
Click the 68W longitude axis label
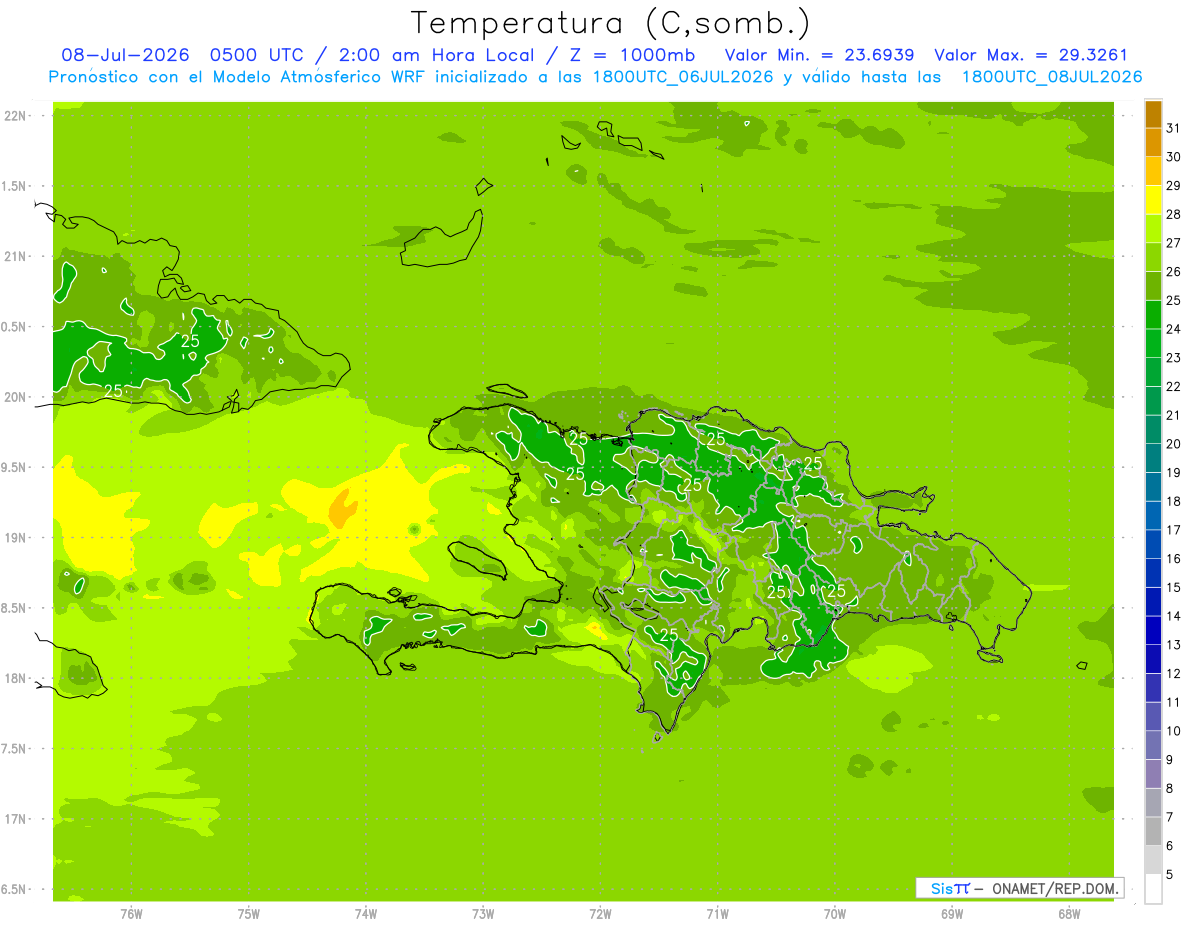pos(1069,914)
